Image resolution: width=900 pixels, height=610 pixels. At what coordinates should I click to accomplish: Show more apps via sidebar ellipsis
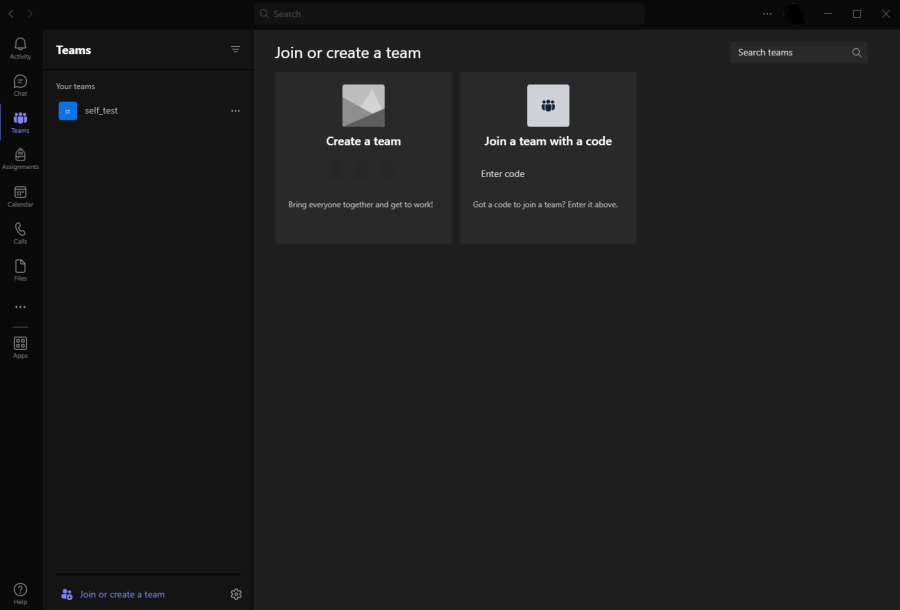[20, 307]
